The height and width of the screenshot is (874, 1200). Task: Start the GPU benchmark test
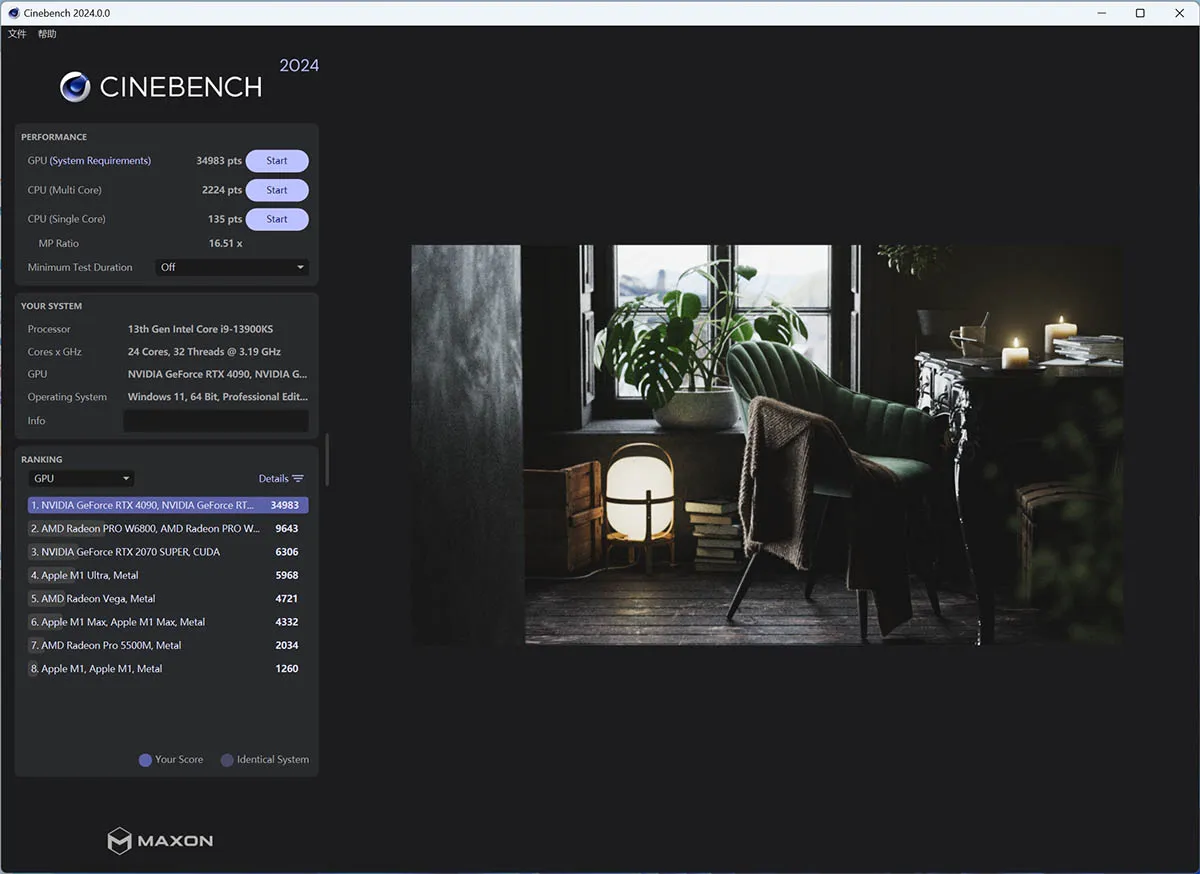277,161
